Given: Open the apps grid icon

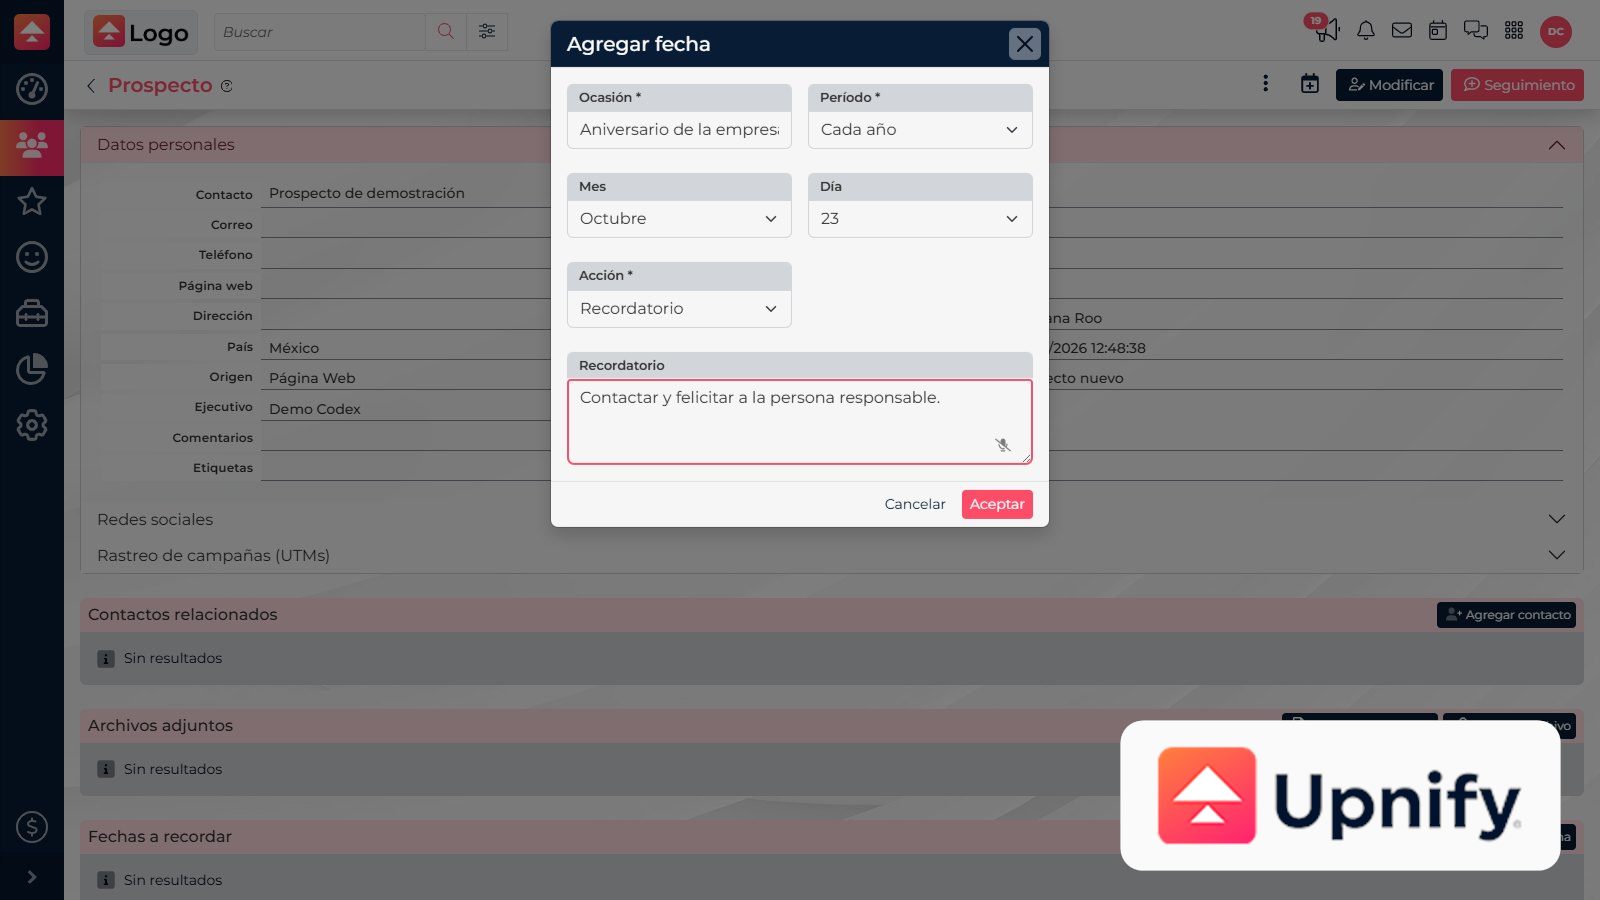Looking at the screenshot, I should 1514,31.
